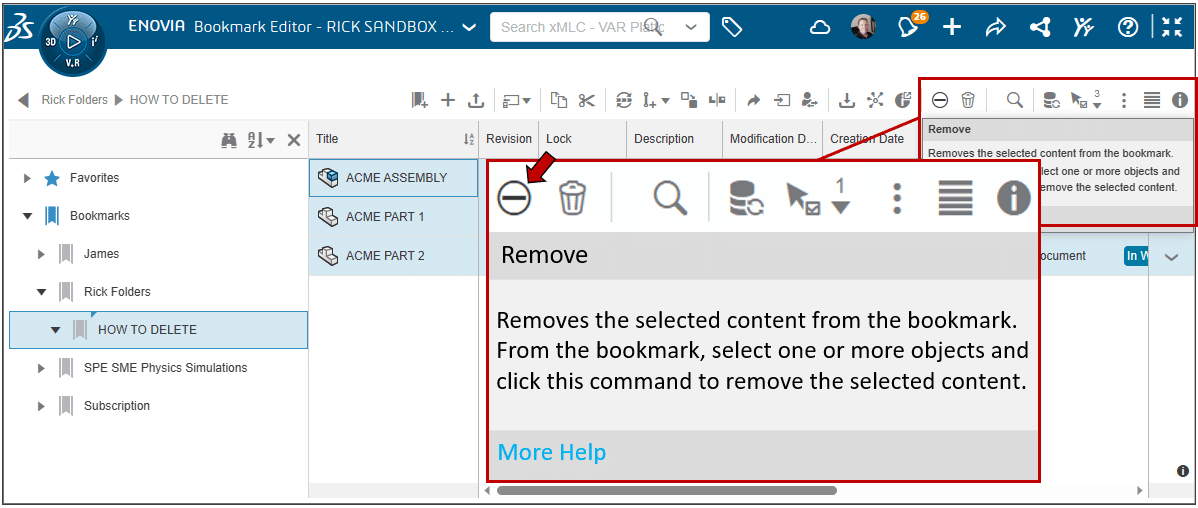Sort by the Title column header
Viewport: 1198px width, 508px height.
click(x=394, y=139)
